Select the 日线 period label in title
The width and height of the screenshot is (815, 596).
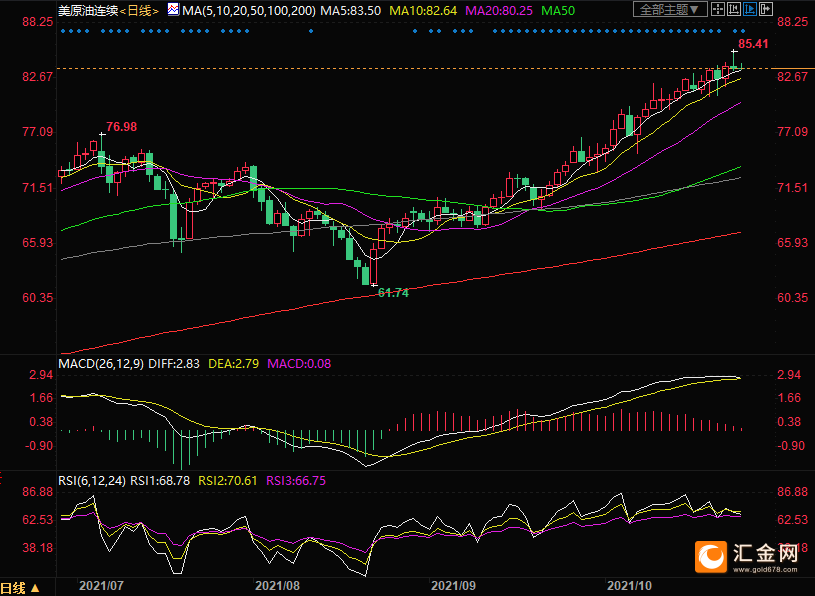pyautogui.click(x=139, y=10)
